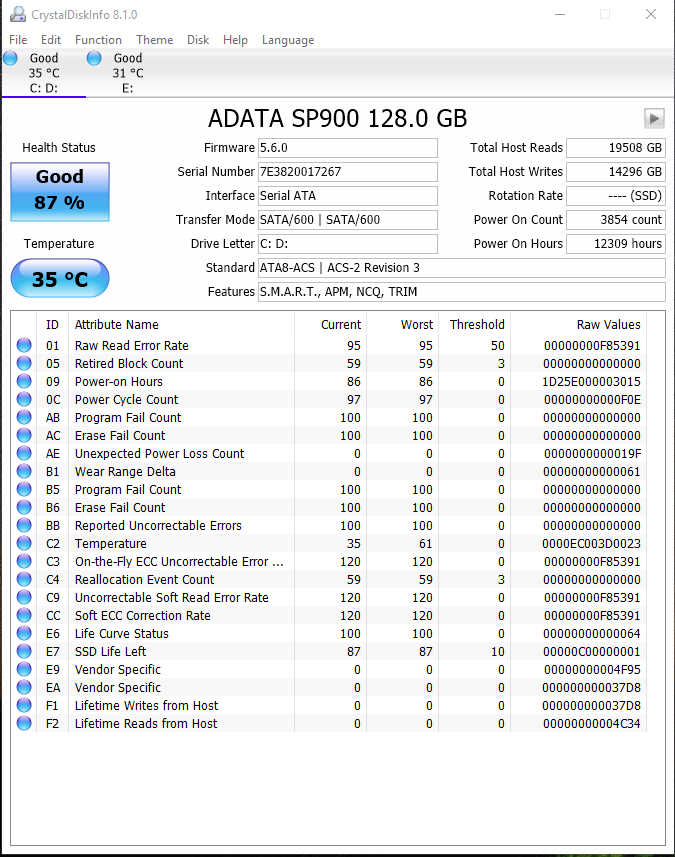Click the Attribute Name column header
The width and height of the screenshot is (675, 857).
point(181,325)
